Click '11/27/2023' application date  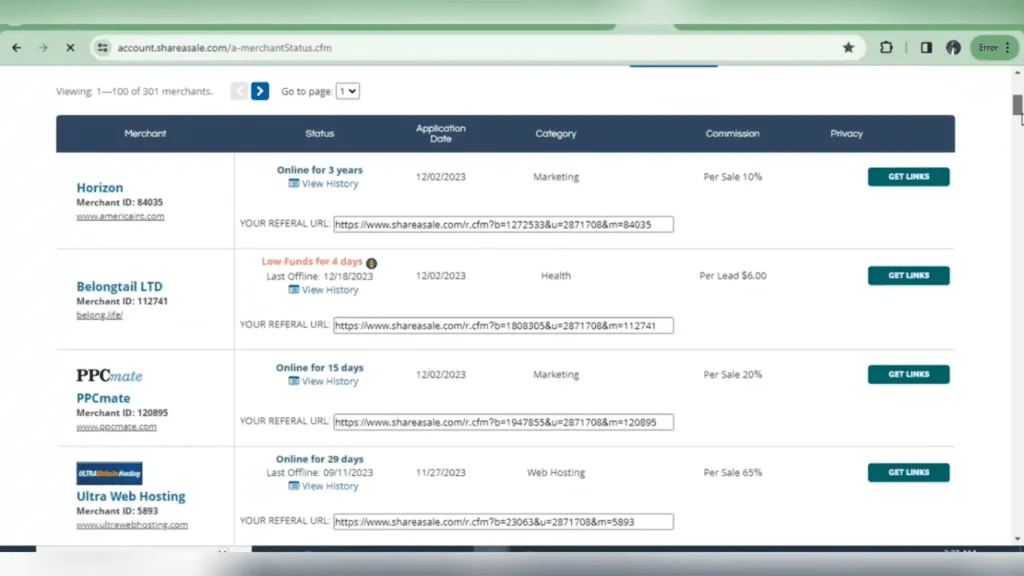click(x=441, y=472)
